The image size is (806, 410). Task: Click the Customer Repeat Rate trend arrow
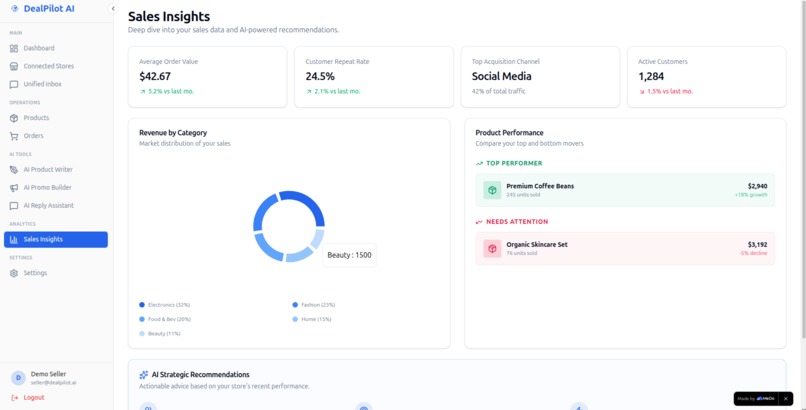309,91
